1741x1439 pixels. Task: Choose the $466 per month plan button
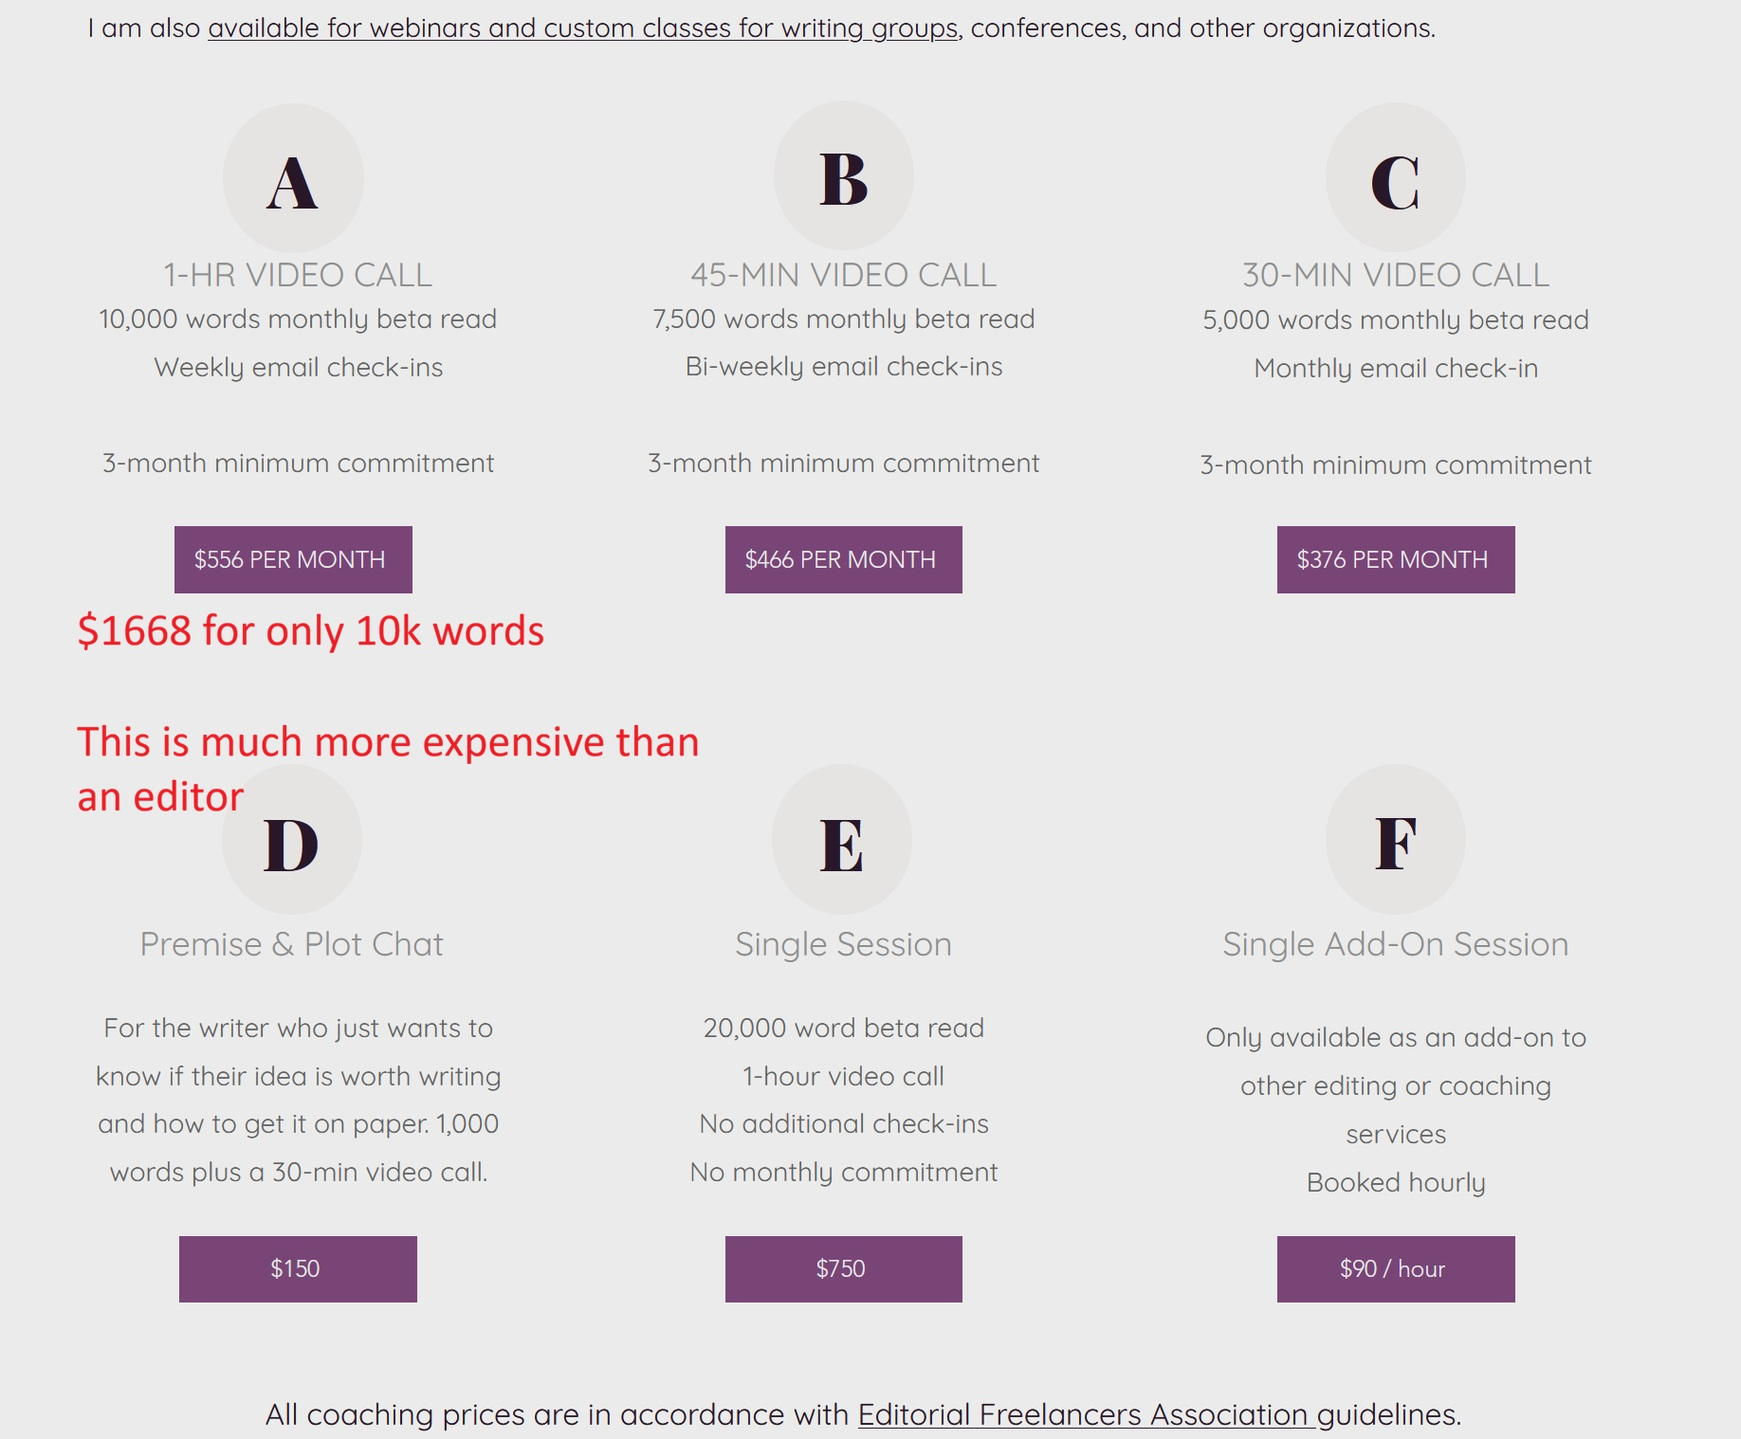(x=843, y=559)
